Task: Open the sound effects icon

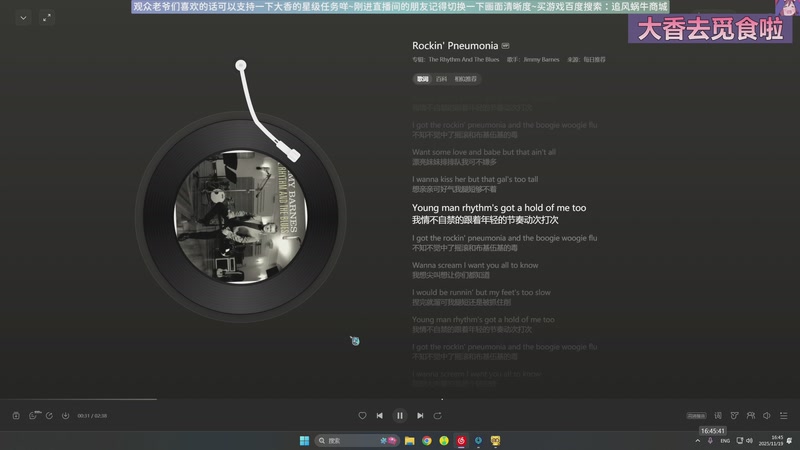Action: coord(734,416)
